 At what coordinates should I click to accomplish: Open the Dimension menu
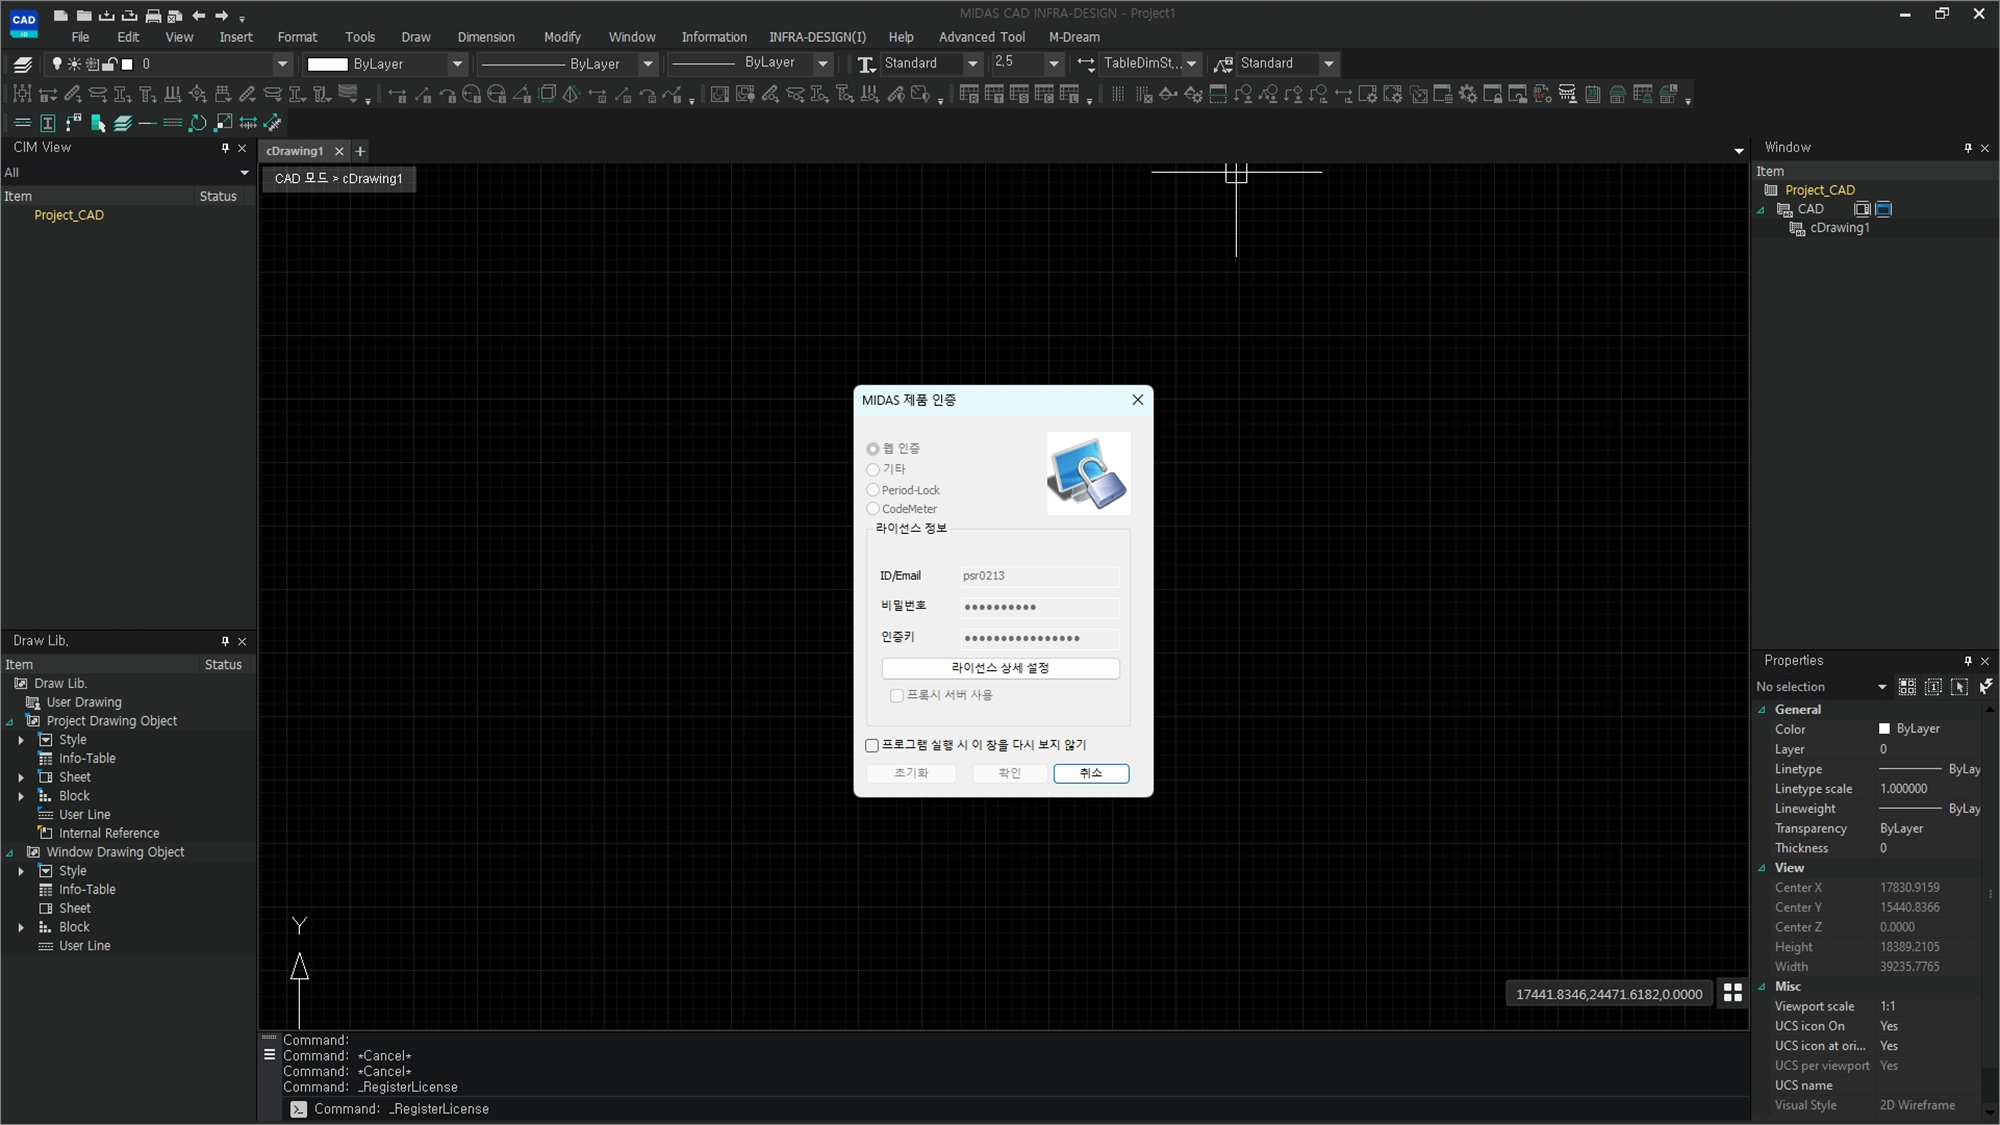click(486, 37)
